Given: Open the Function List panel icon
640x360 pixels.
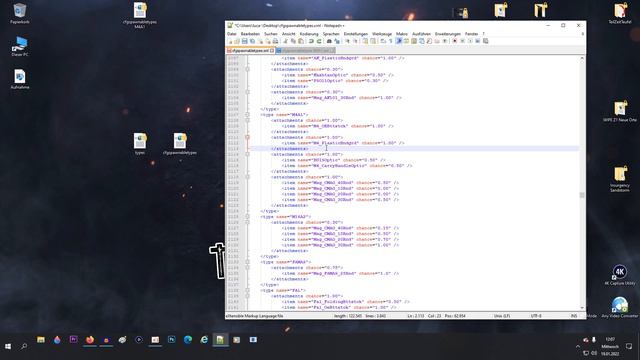Looking at the screenshot, I should pyautogui.click(x=429, y=41).
